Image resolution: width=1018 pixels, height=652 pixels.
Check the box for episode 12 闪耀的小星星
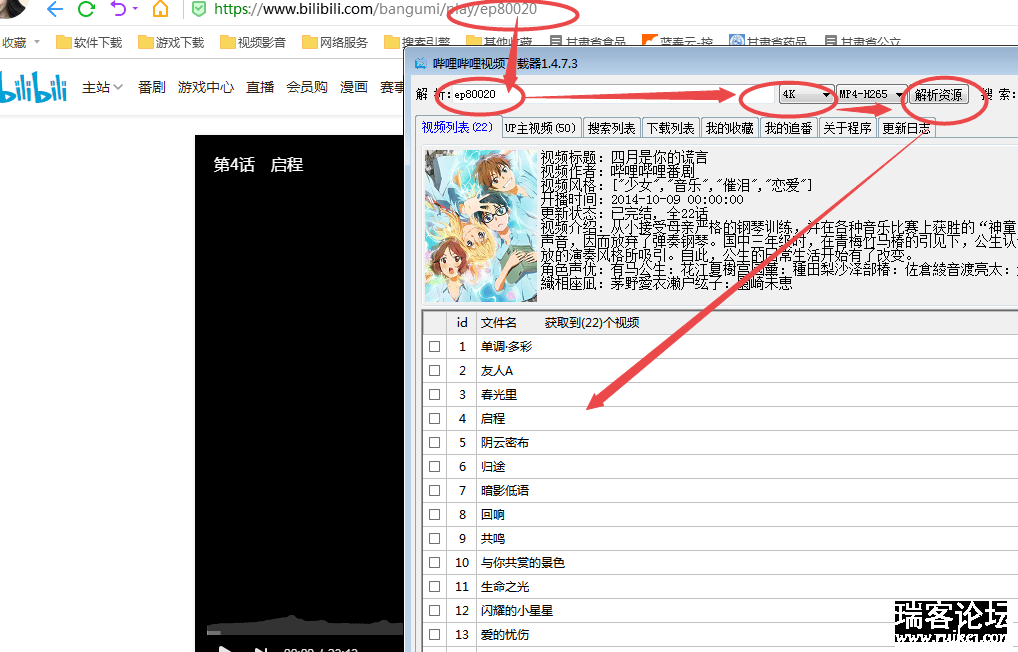[x=434, y=611]
